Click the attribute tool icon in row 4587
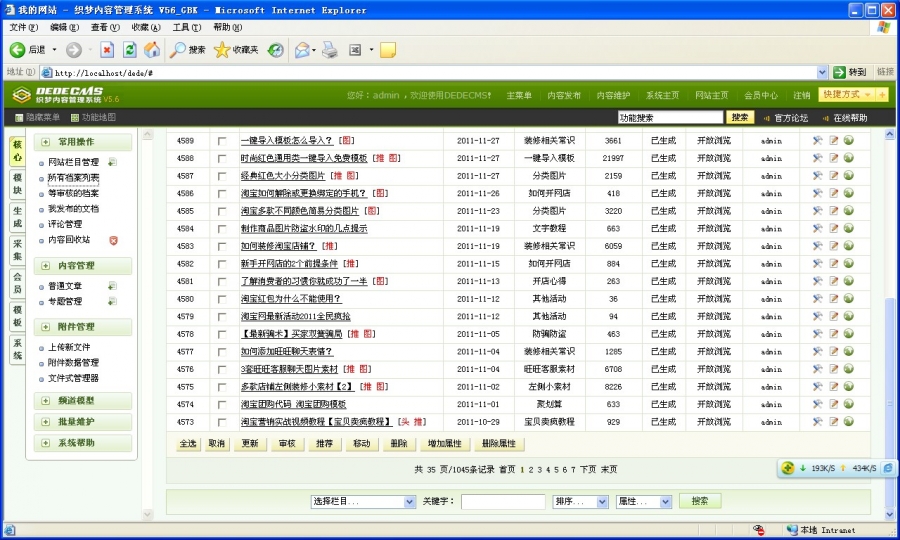The image size is (900, 540). 817,176
